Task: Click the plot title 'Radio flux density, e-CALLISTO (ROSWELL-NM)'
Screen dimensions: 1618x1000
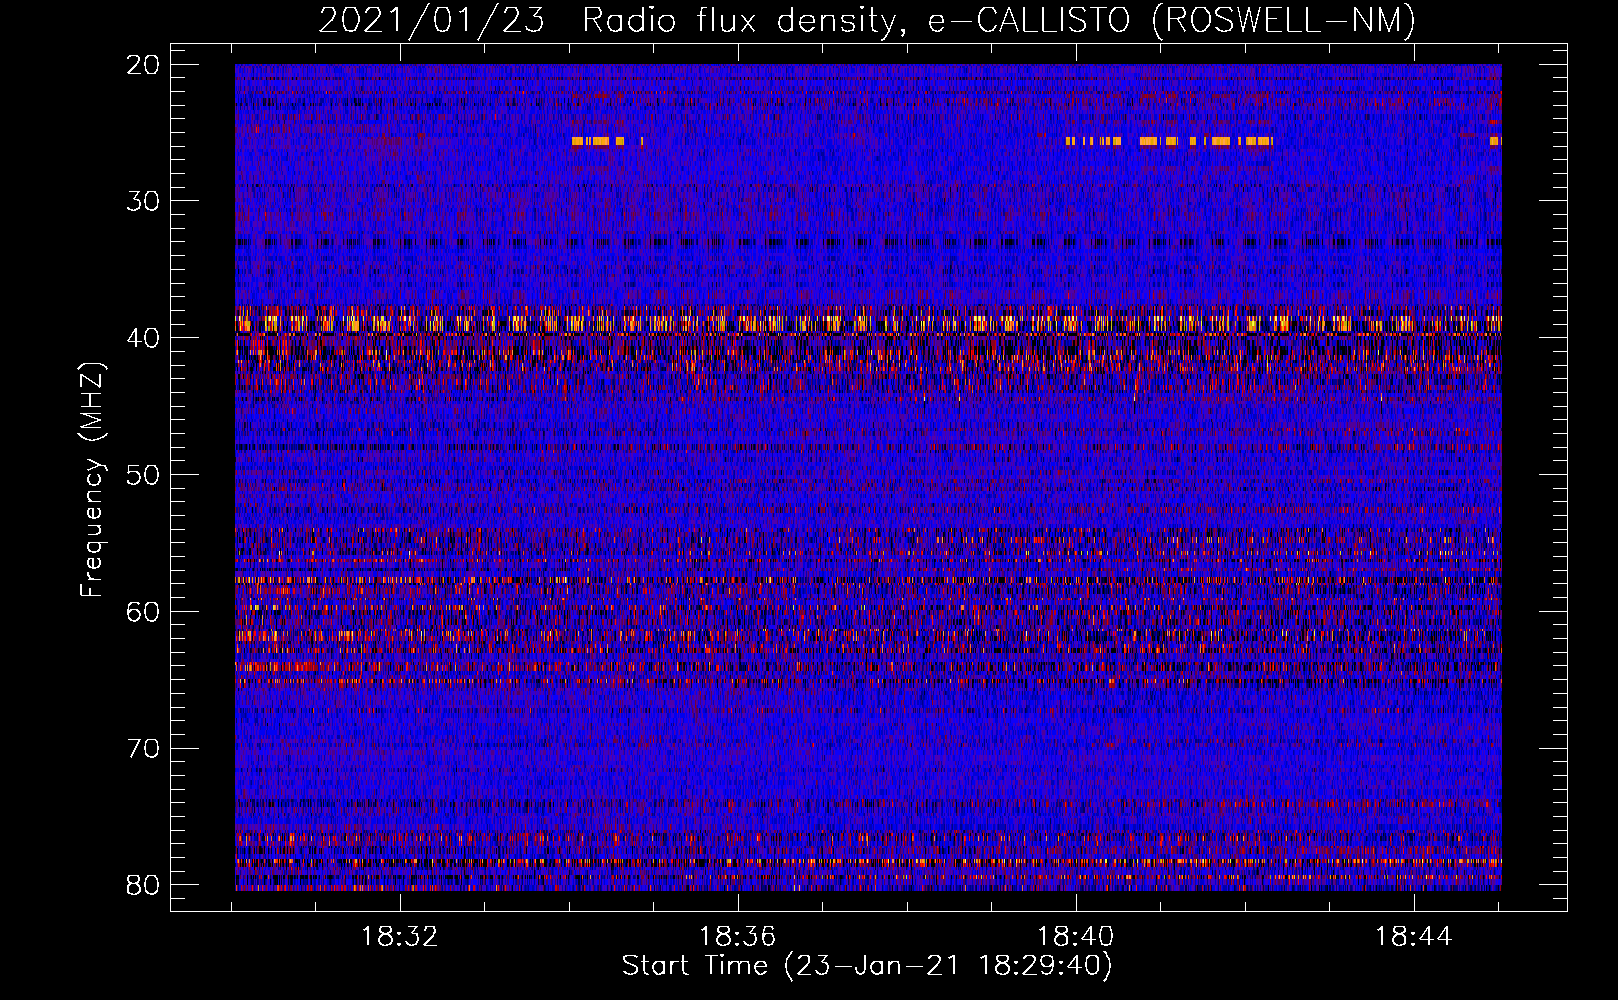Action: tap(999, 21)
